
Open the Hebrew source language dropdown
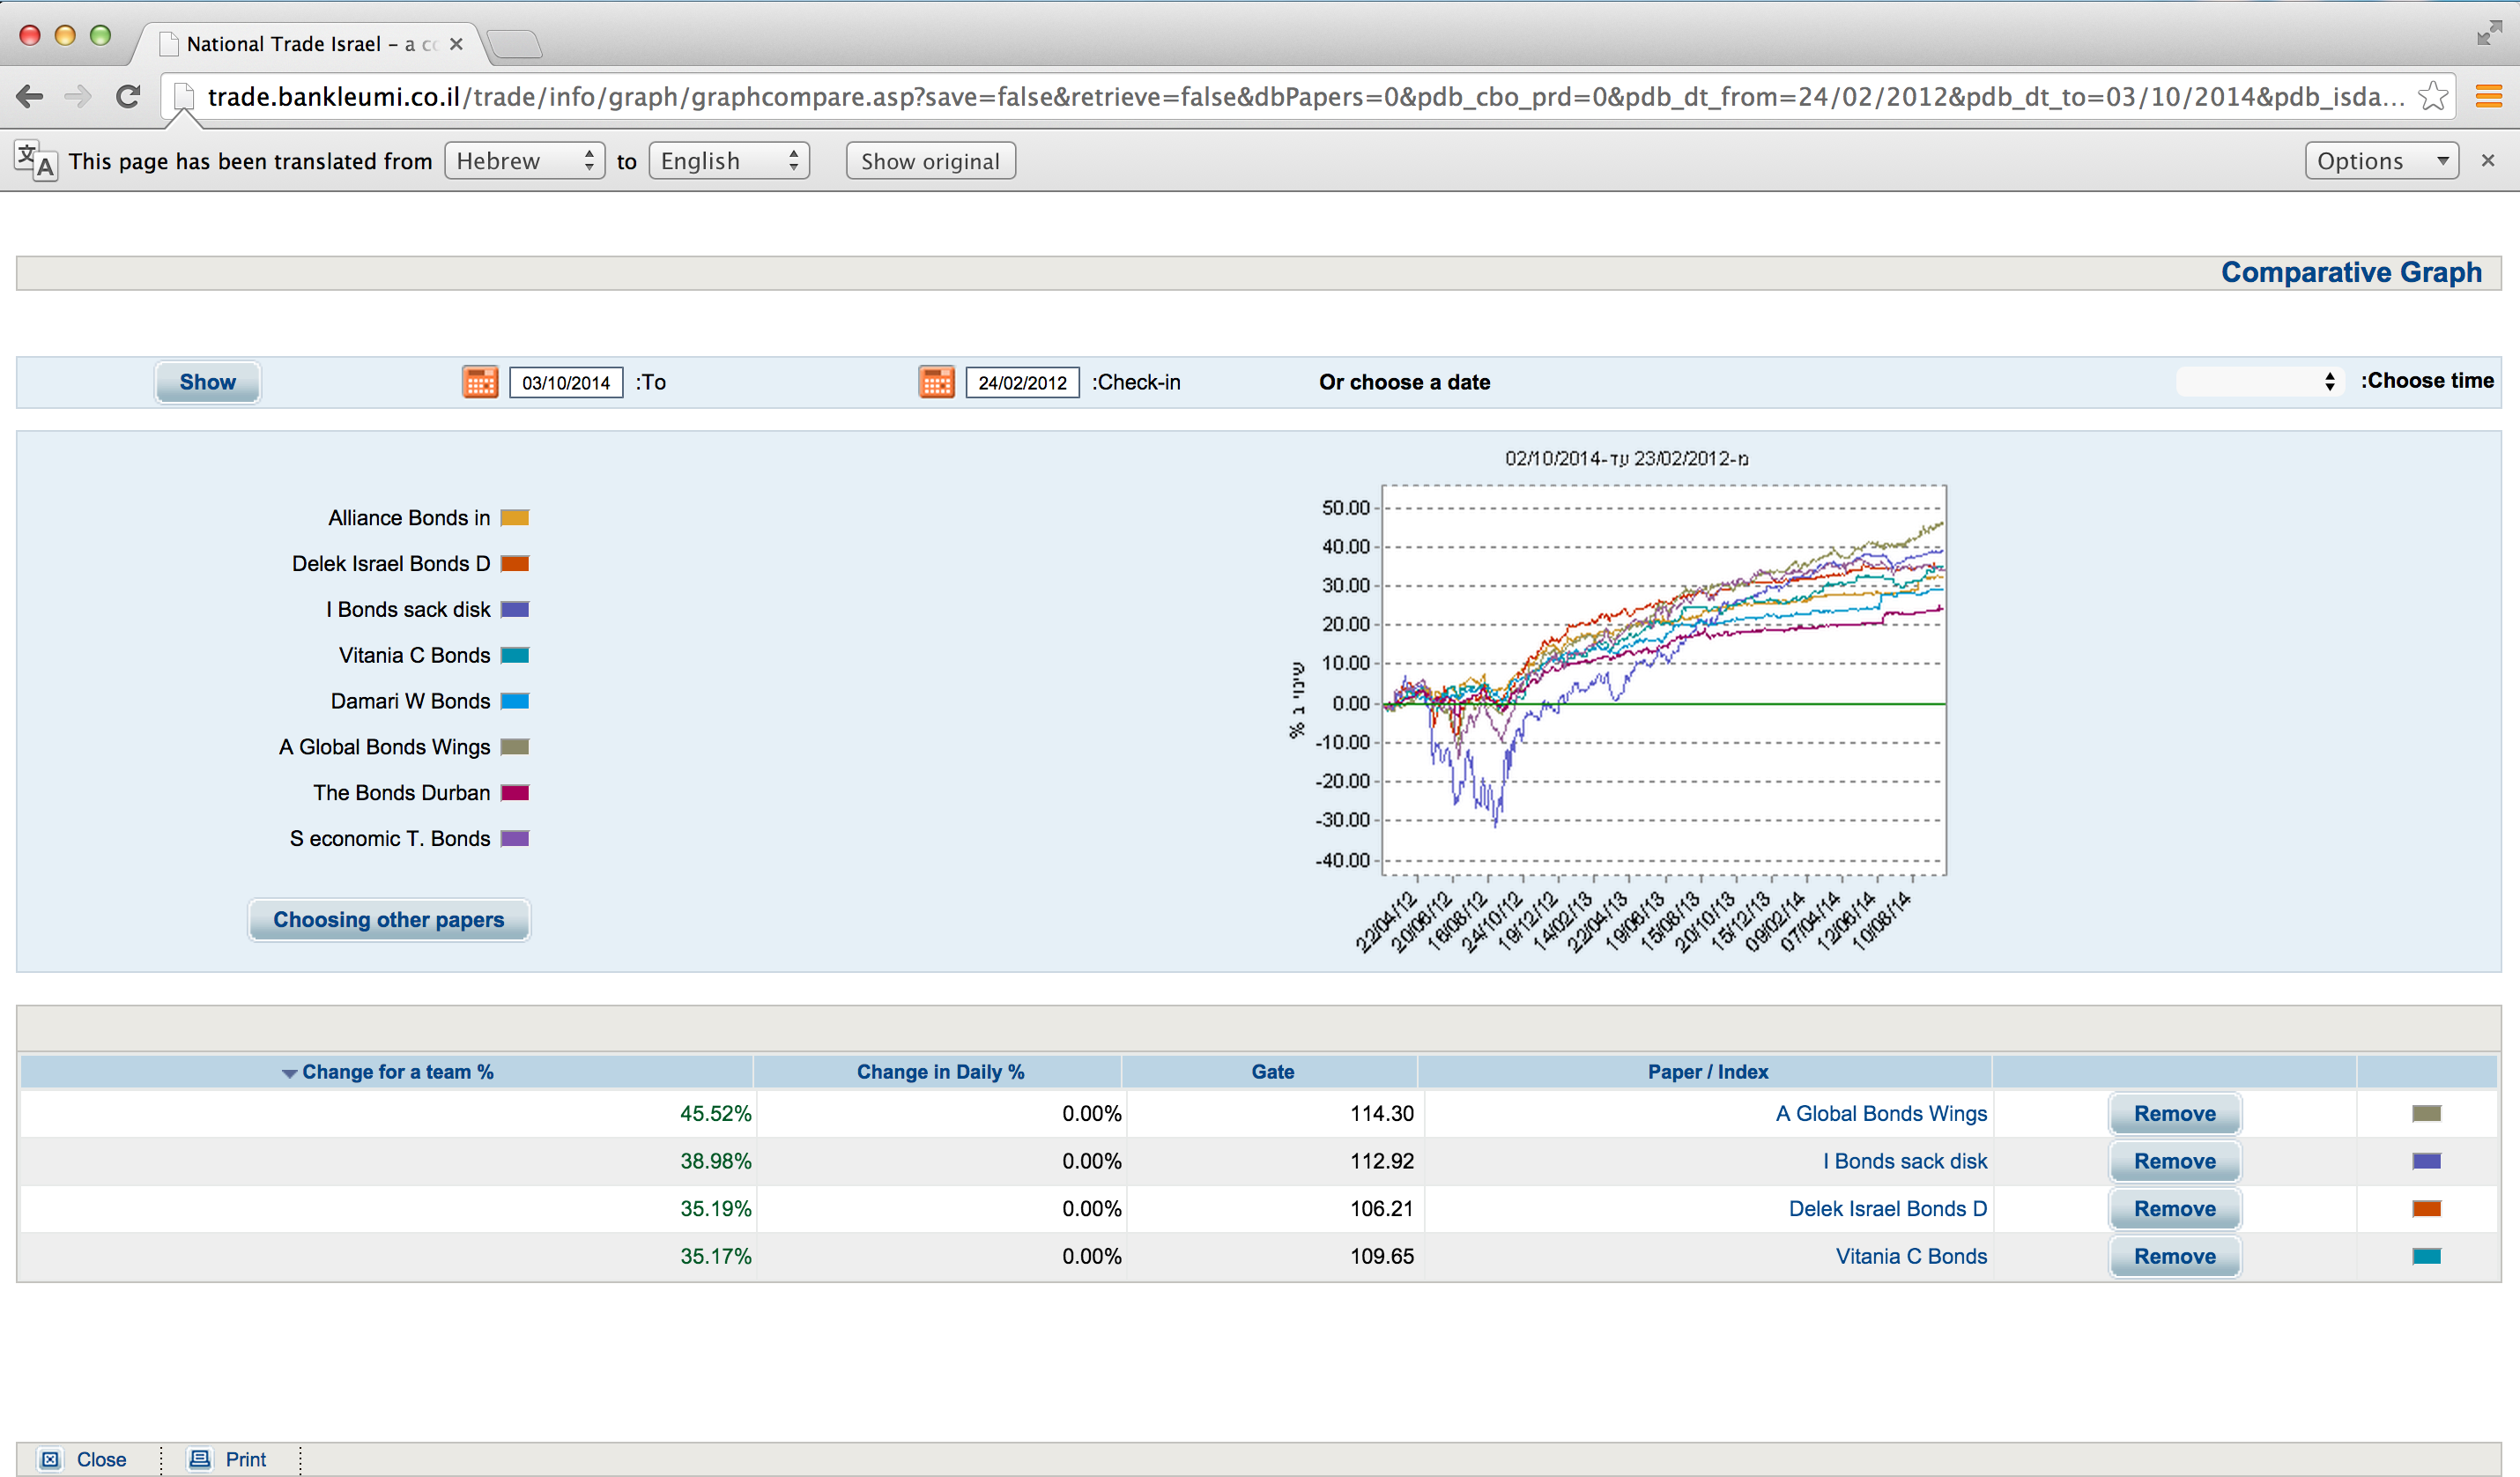[x=525, y=161]
